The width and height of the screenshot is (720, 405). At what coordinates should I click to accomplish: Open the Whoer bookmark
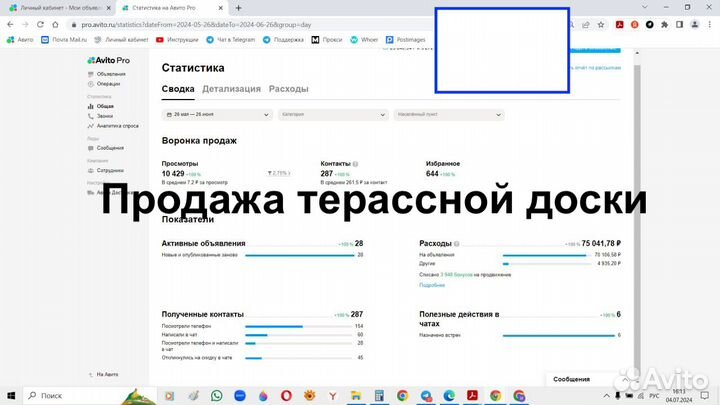click(364, 40)
